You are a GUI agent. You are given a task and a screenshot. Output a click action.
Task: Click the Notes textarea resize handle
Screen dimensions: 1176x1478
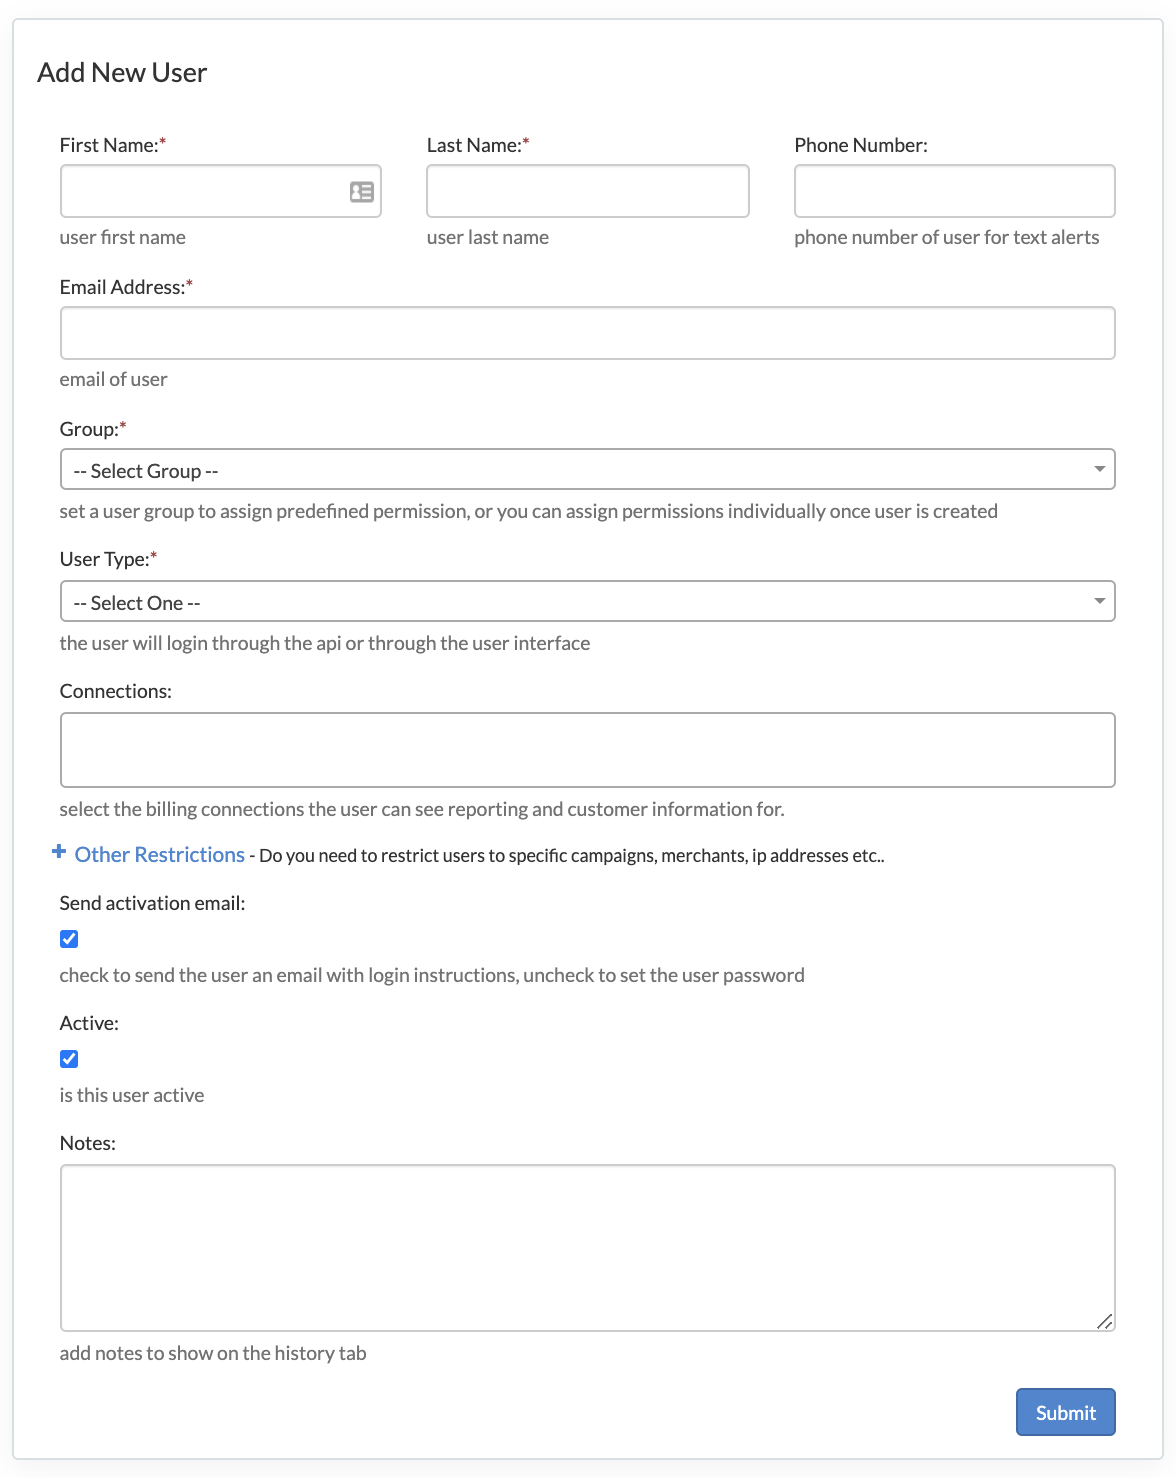coord(1104,1321)
